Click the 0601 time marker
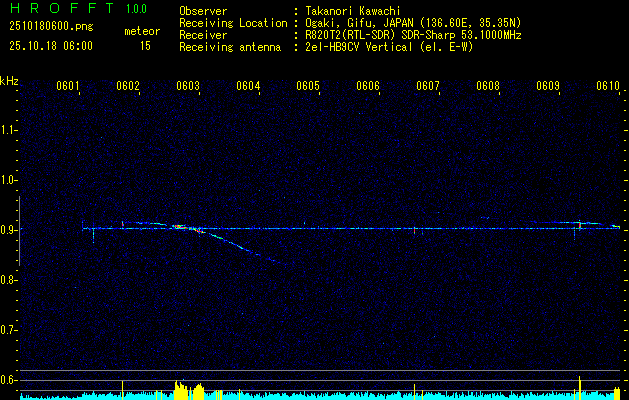629x400 pixels. coord(68,86)
